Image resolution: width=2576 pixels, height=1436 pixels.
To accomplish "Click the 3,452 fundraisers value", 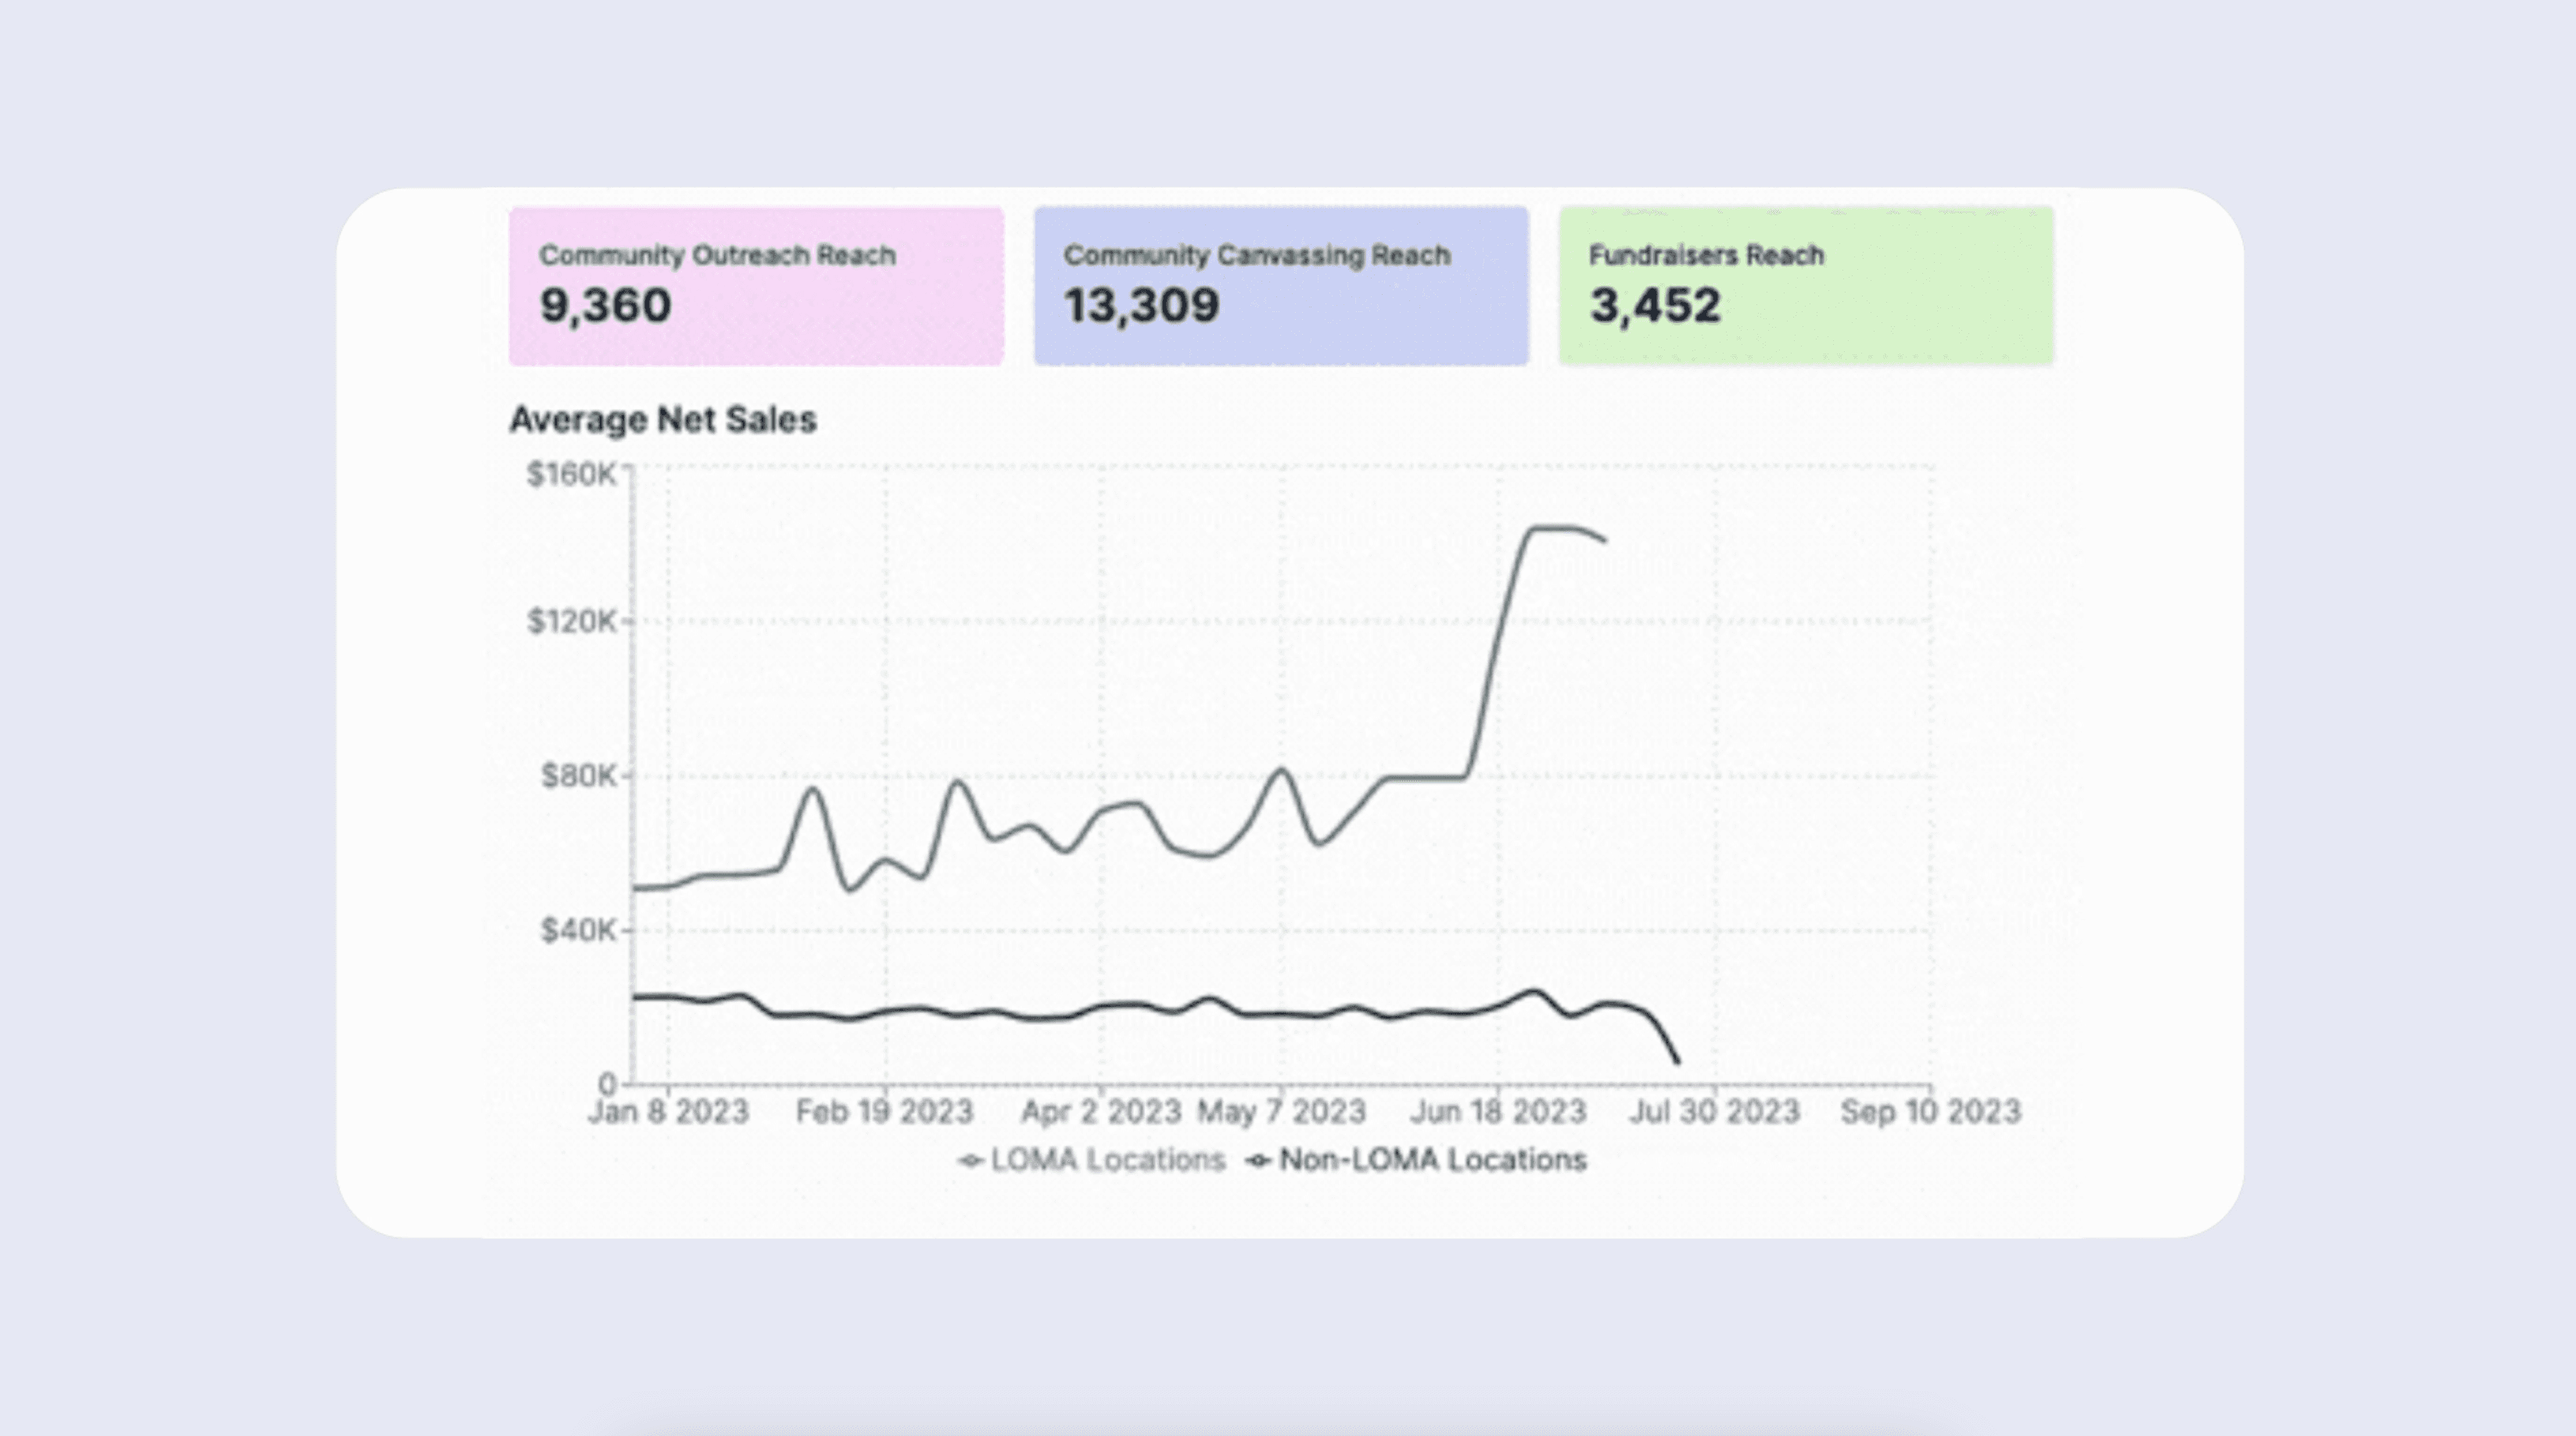I will pyautogui.click(x=1655, y=306).
